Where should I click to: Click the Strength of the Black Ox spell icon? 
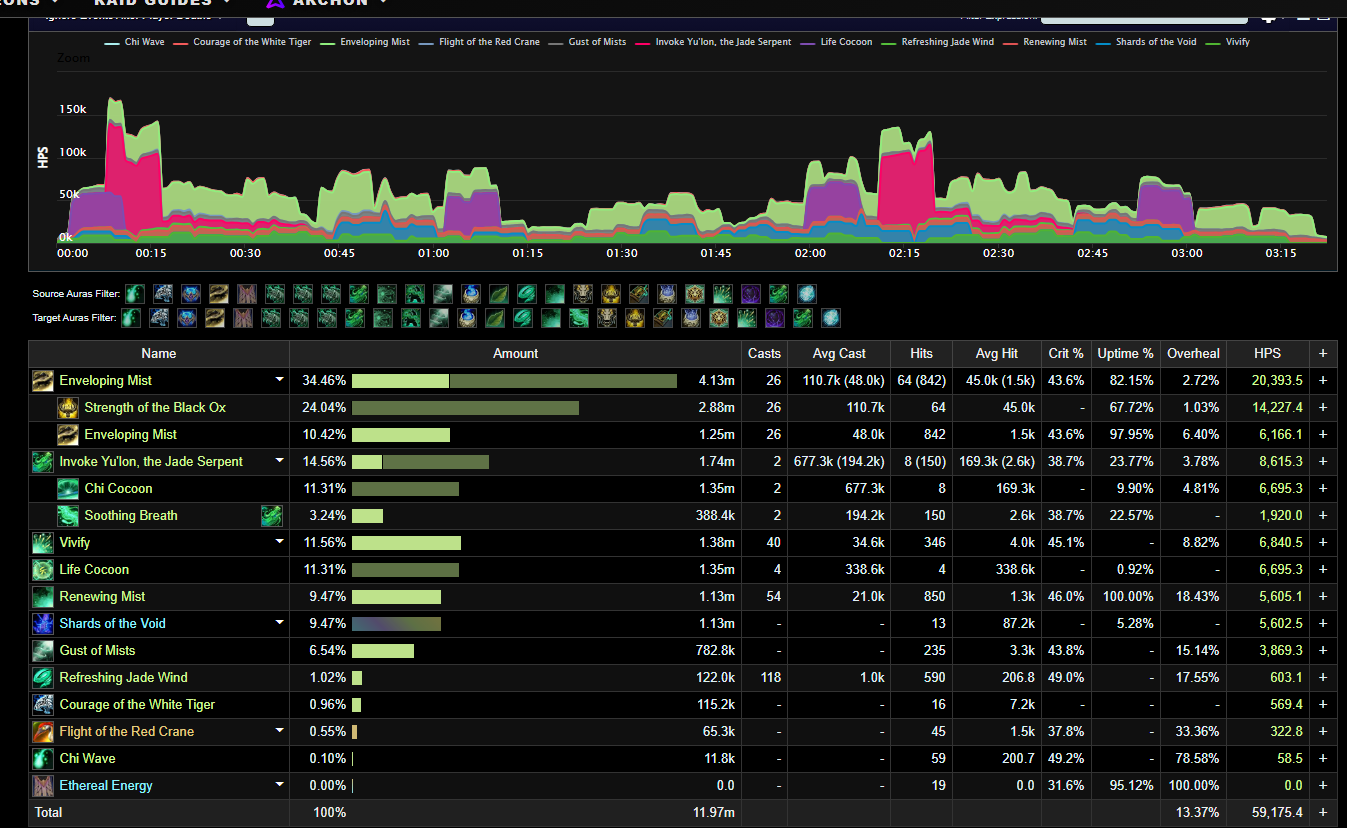[x=68, y=407]
